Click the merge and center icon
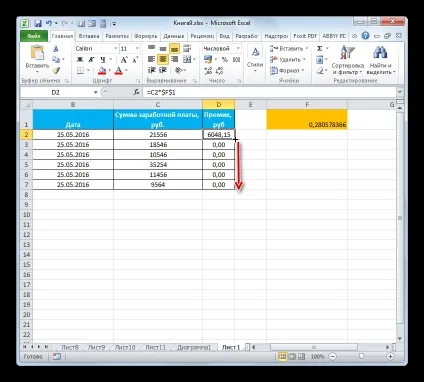Image resolution: width=424 pixels, height=382 pixels. tap(187, 60)
